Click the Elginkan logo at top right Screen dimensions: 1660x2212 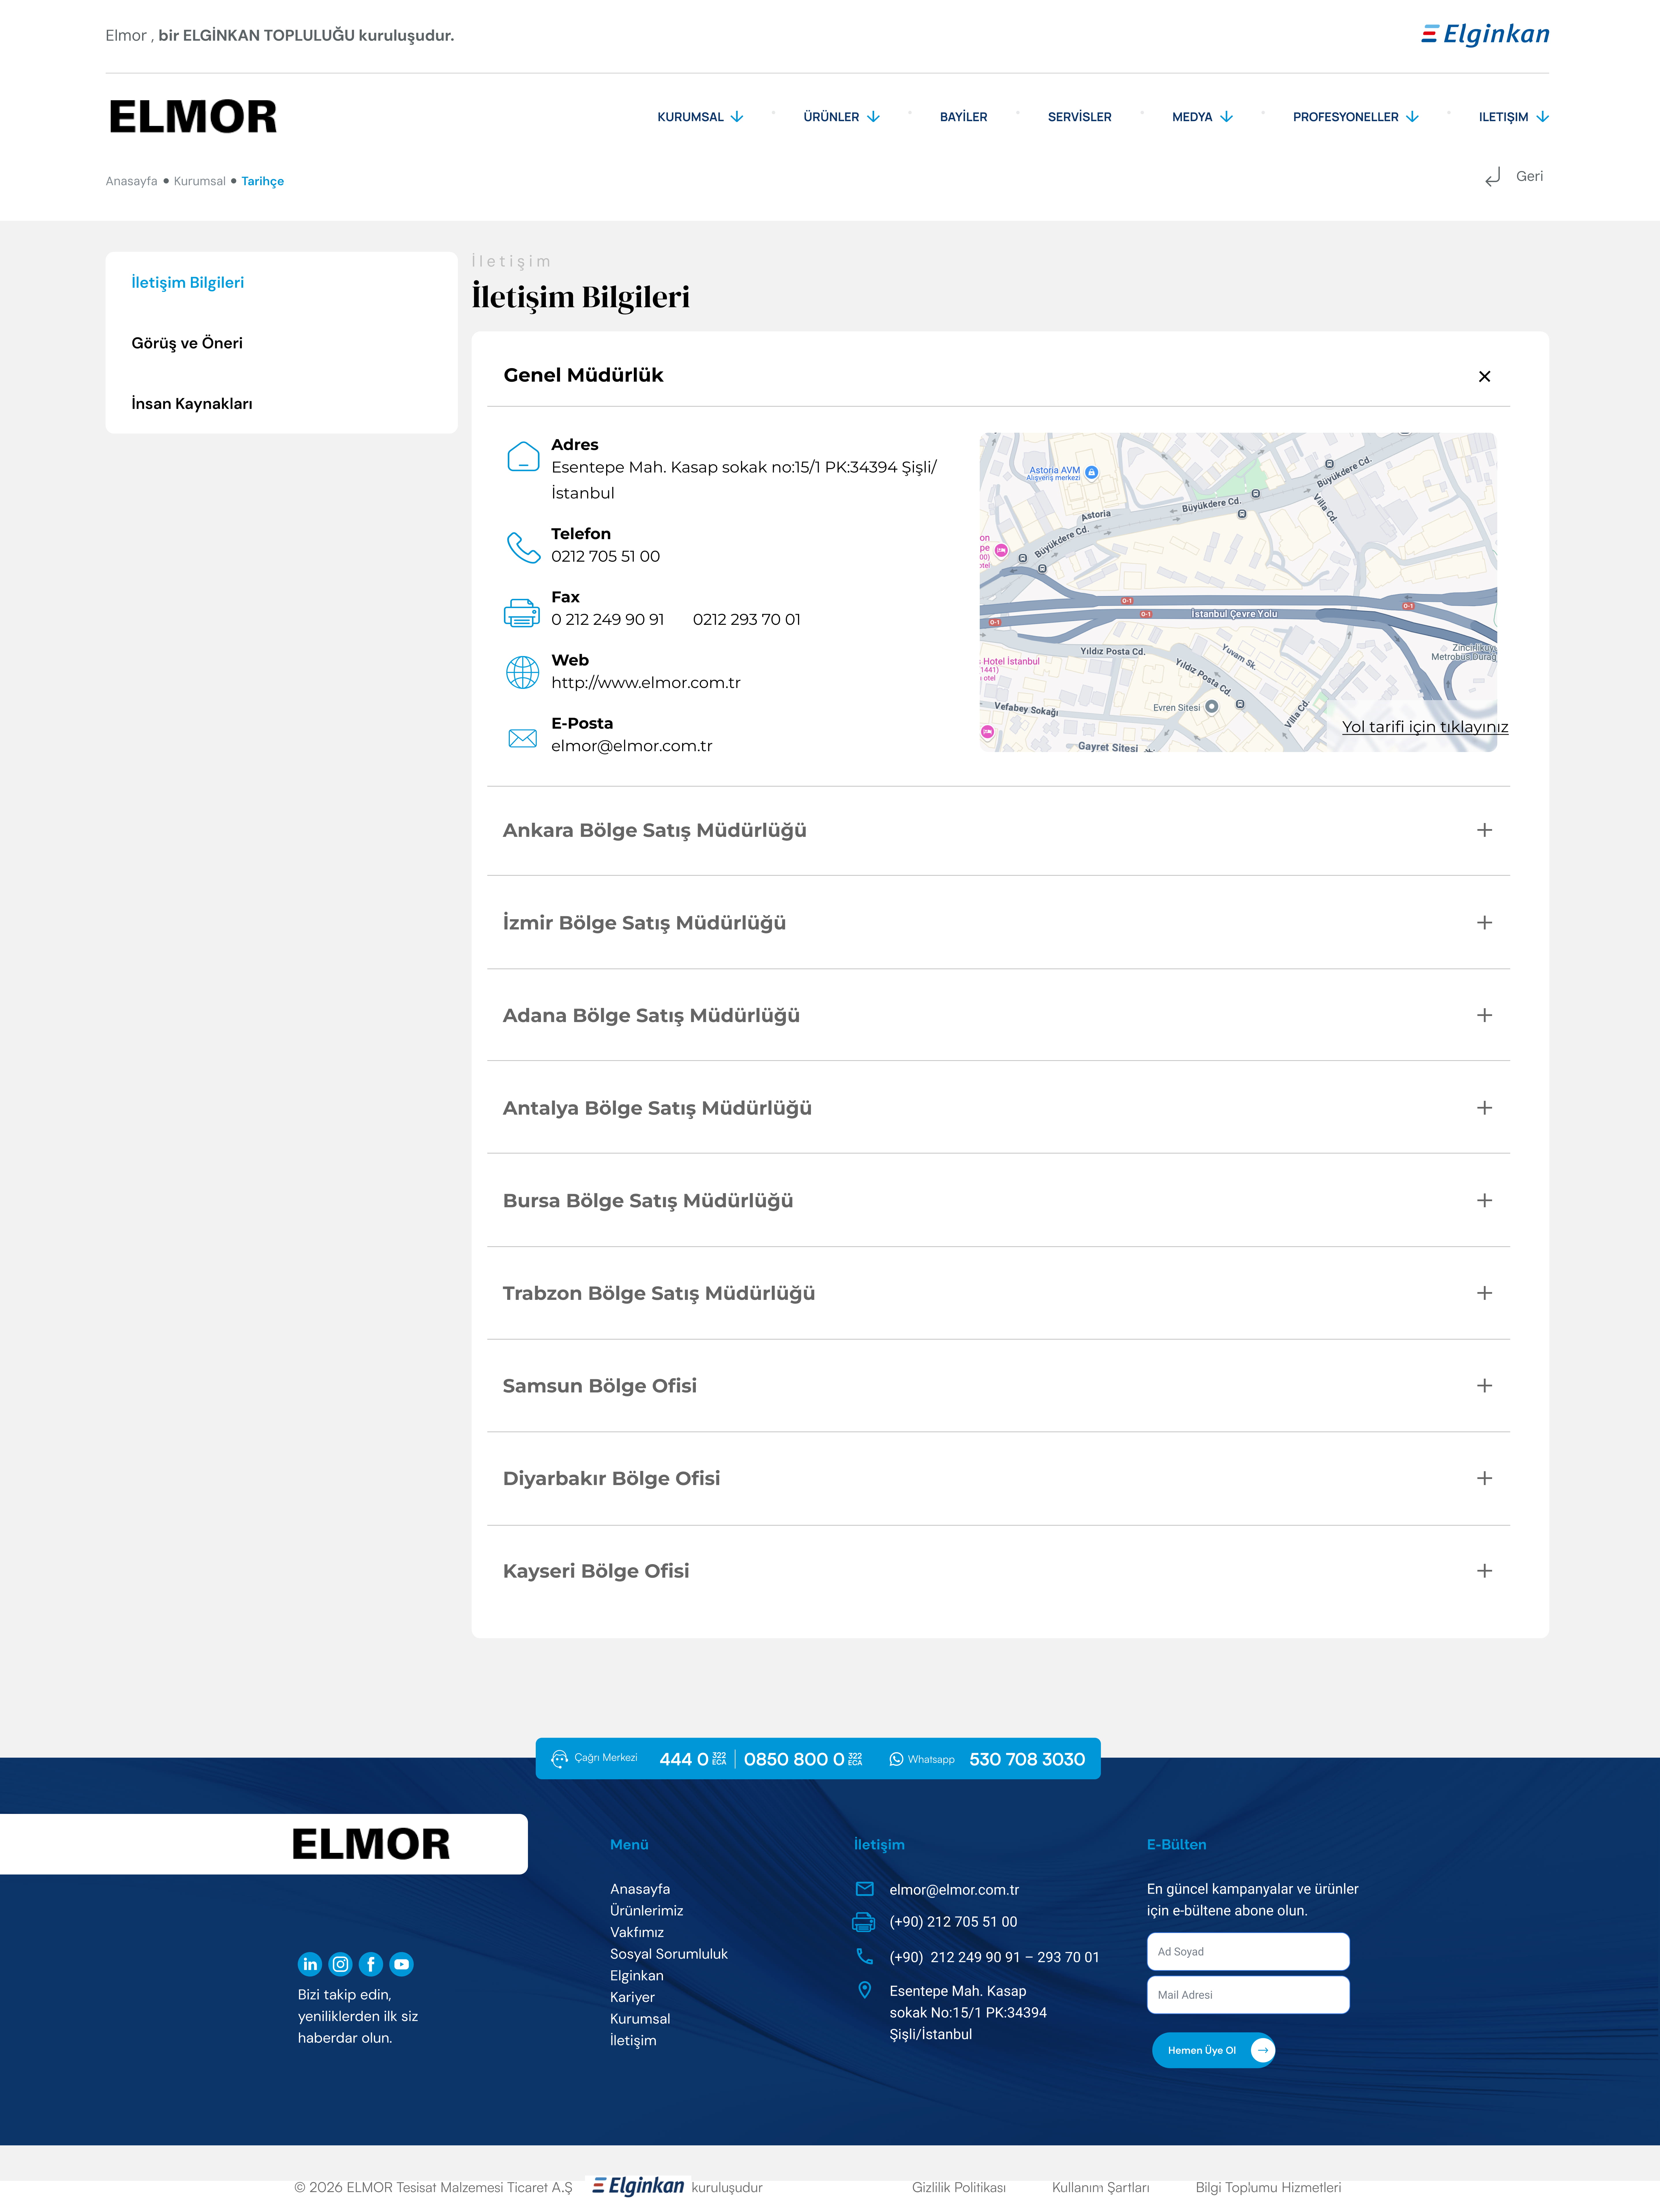(x=1485, y=35)
